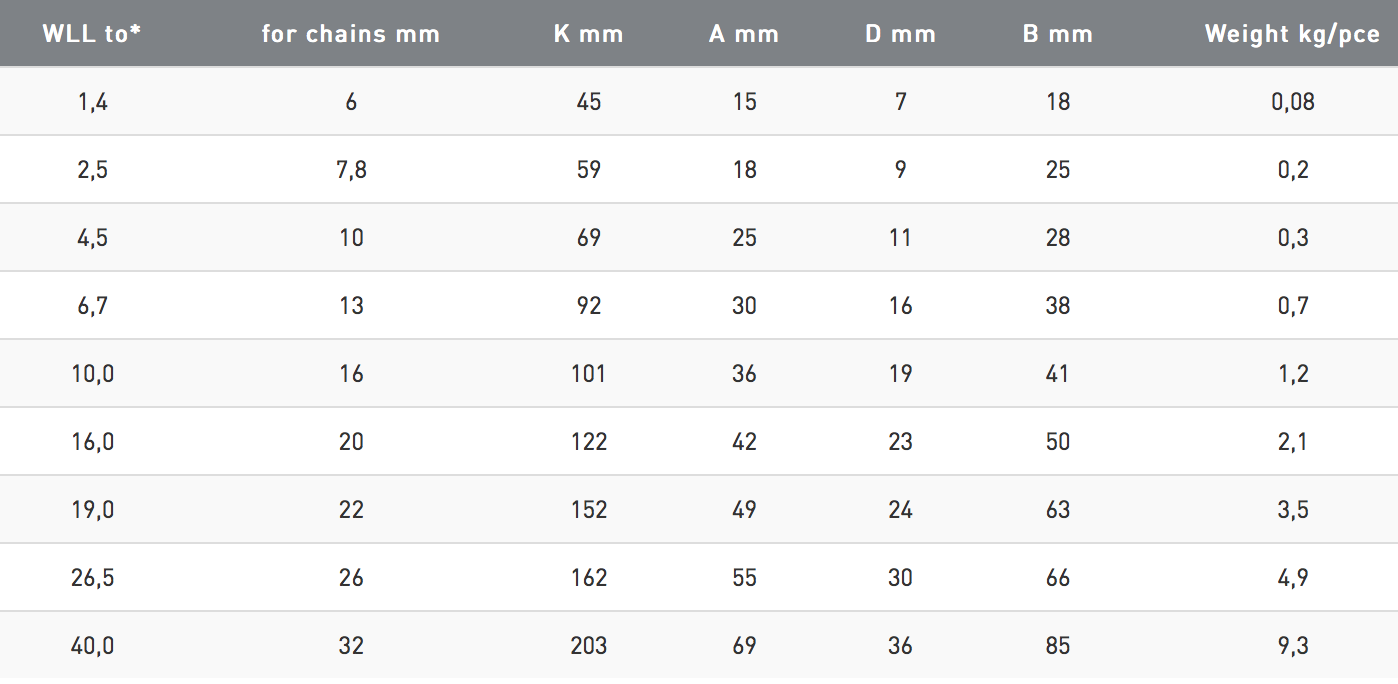Click the K value 69 cell
Image resolution: width=1398 pixels, height=684 pixels.
point(589,238)
